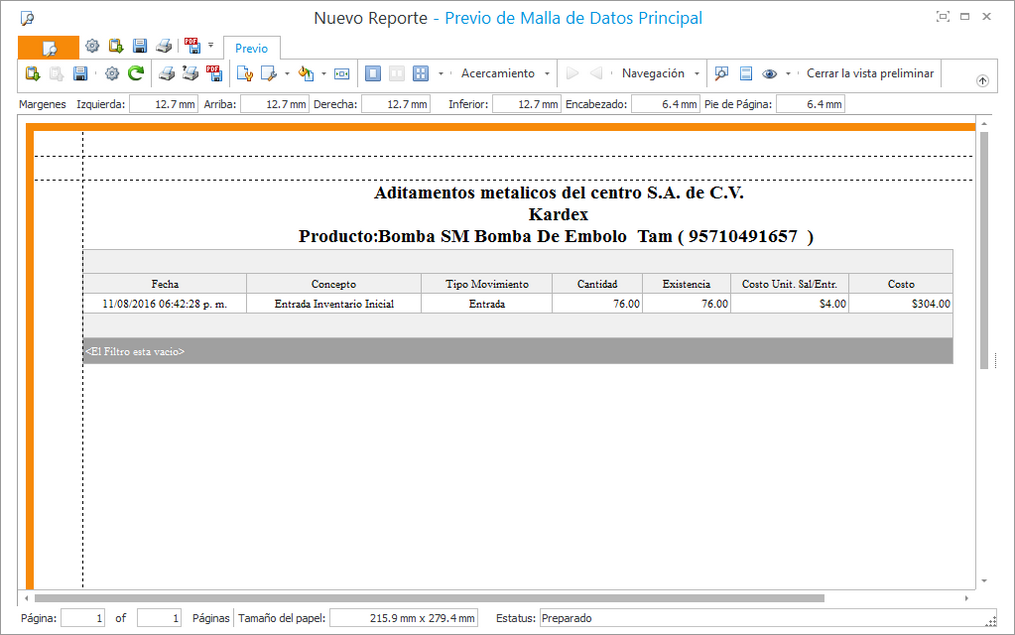Image resolution: width=1015 pixels, height=635 pixels.
Task: Toggle the eye visibility icon
Action: tap(770, 74)
